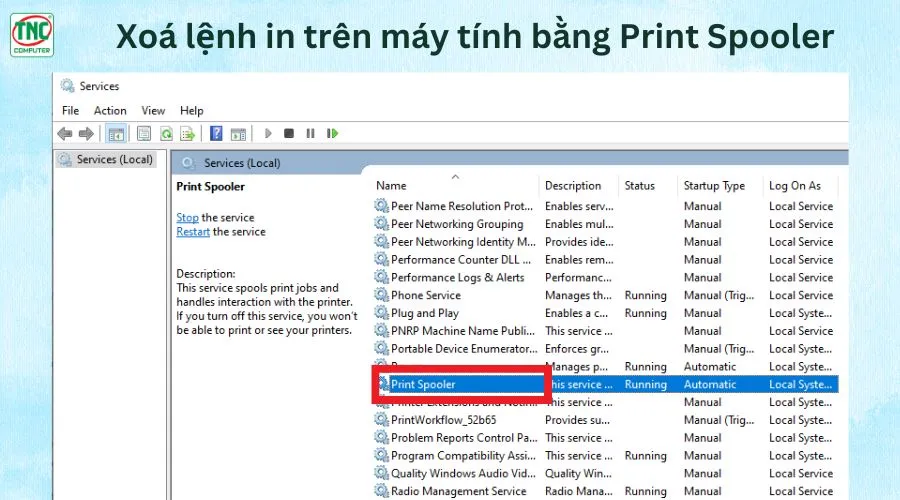Click gear icon beside Plug and Play
Viewport: 900px width, 500px height.
[x=381, y=312]
